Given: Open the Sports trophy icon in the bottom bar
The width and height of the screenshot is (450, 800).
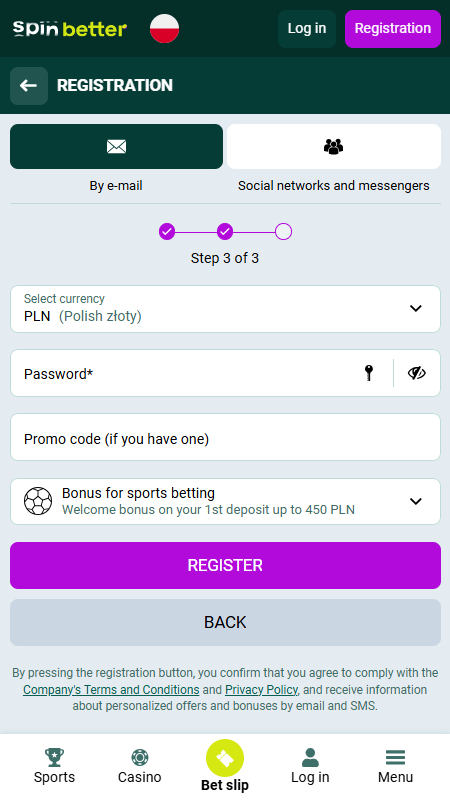Looking at the screenshot, I should (x=54, y=757).
